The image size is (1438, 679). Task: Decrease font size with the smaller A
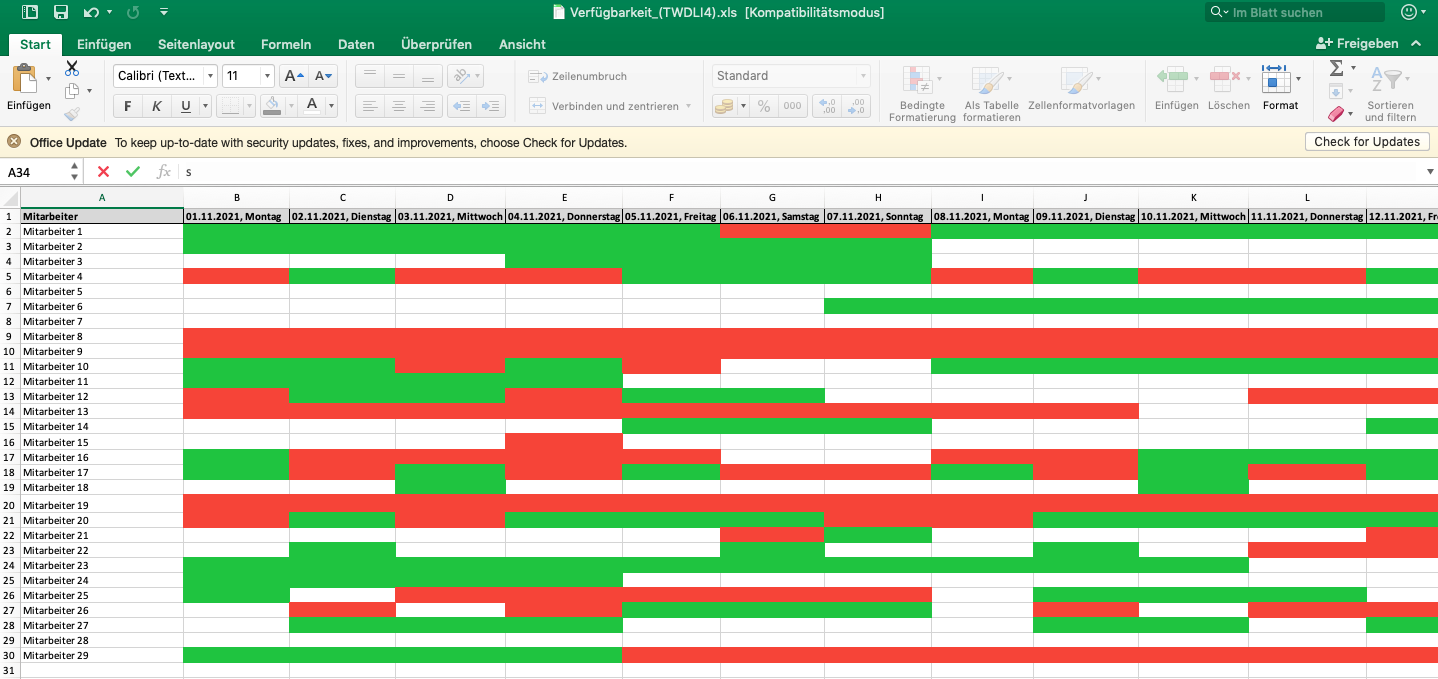323,76
